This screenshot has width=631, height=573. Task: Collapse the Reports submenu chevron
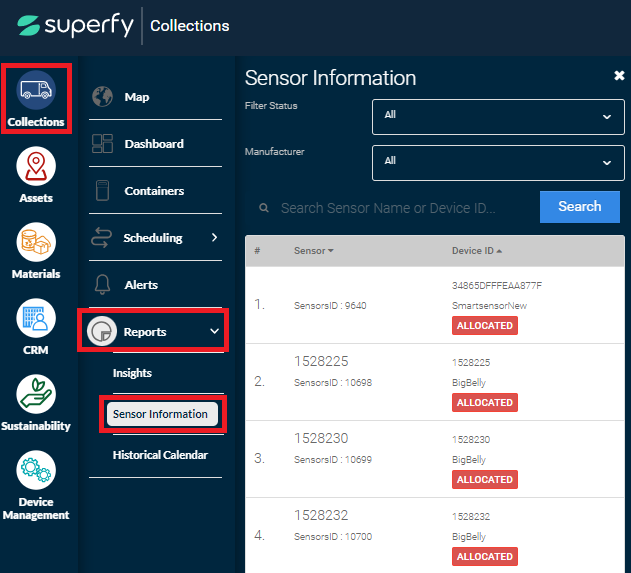[214, 331]
